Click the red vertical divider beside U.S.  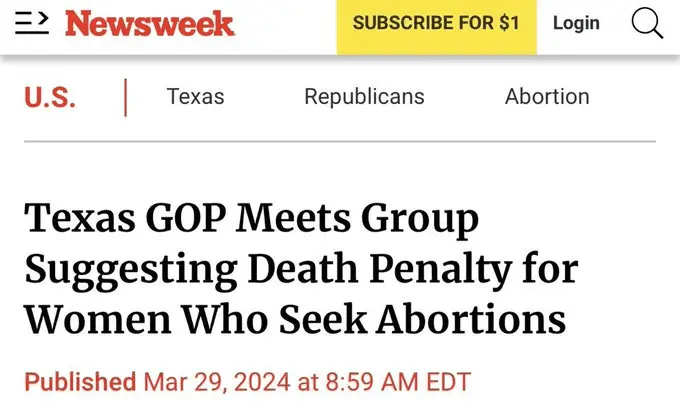click(x=126, y=97)
